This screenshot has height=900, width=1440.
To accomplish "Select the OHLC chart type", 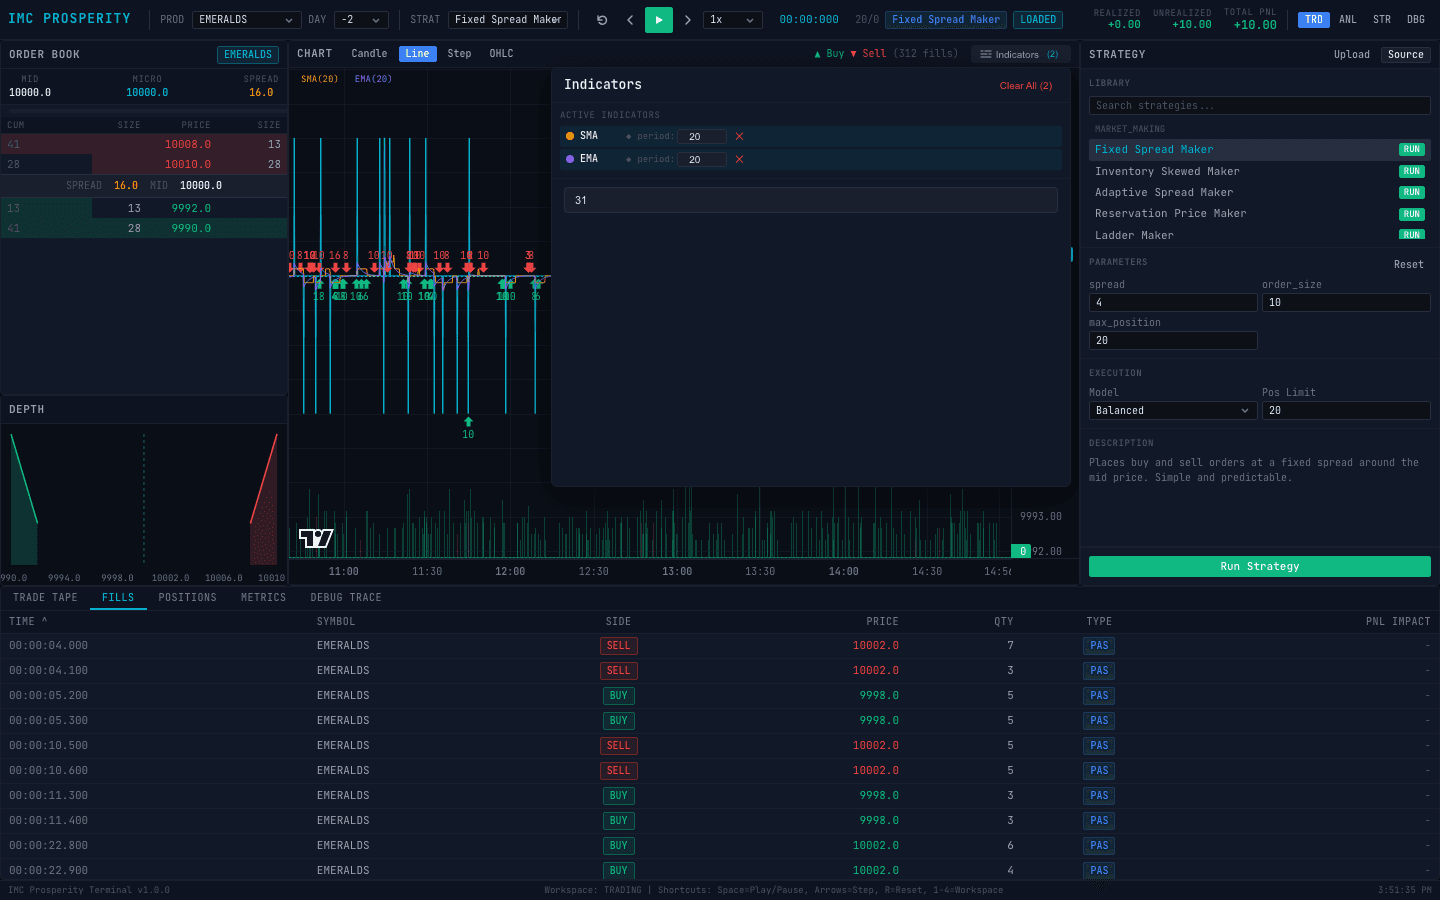I will [501, 54].
